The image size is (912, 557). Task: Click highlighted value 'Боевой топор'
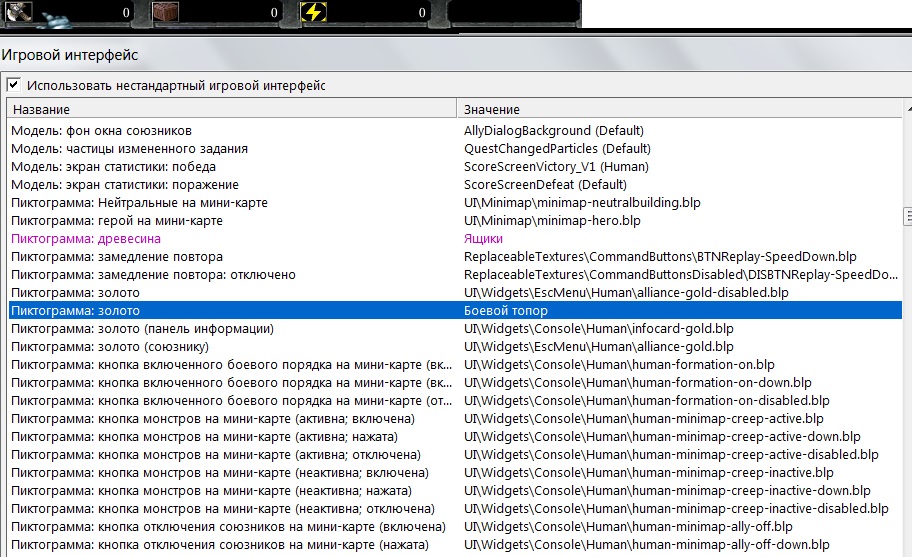(x=505, y=310)
